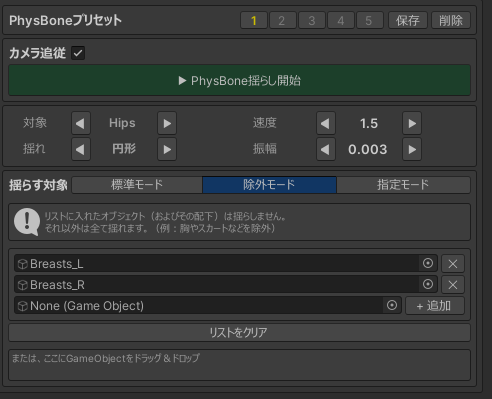Click the cube icon beside None (Game Object)
The height and width of the screenshot is (399, 492).
(x=23, y=306)
